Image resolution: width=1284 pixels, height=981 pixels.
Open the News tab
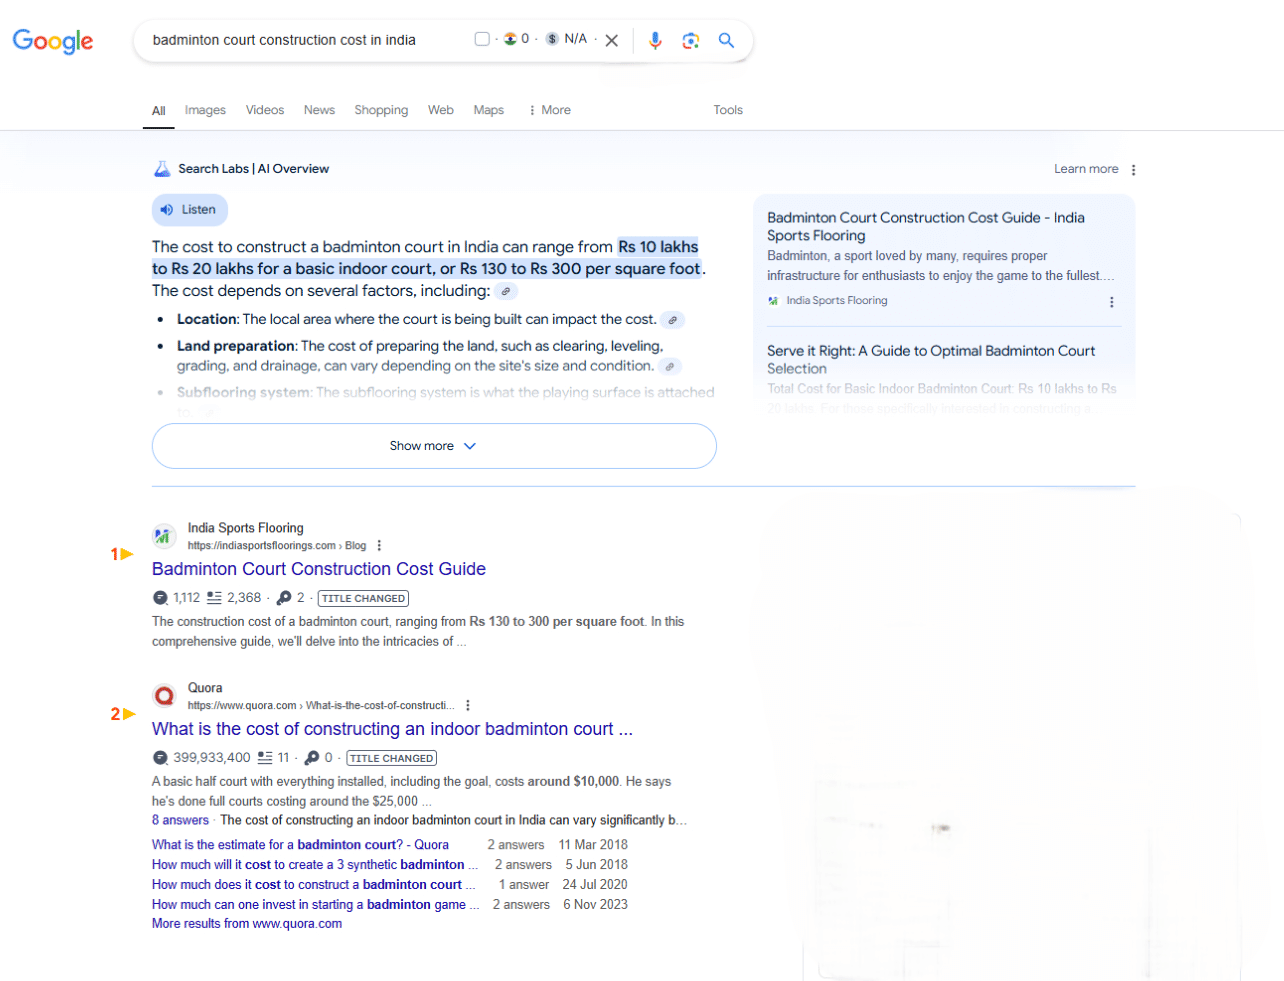[x=319, y=110]
